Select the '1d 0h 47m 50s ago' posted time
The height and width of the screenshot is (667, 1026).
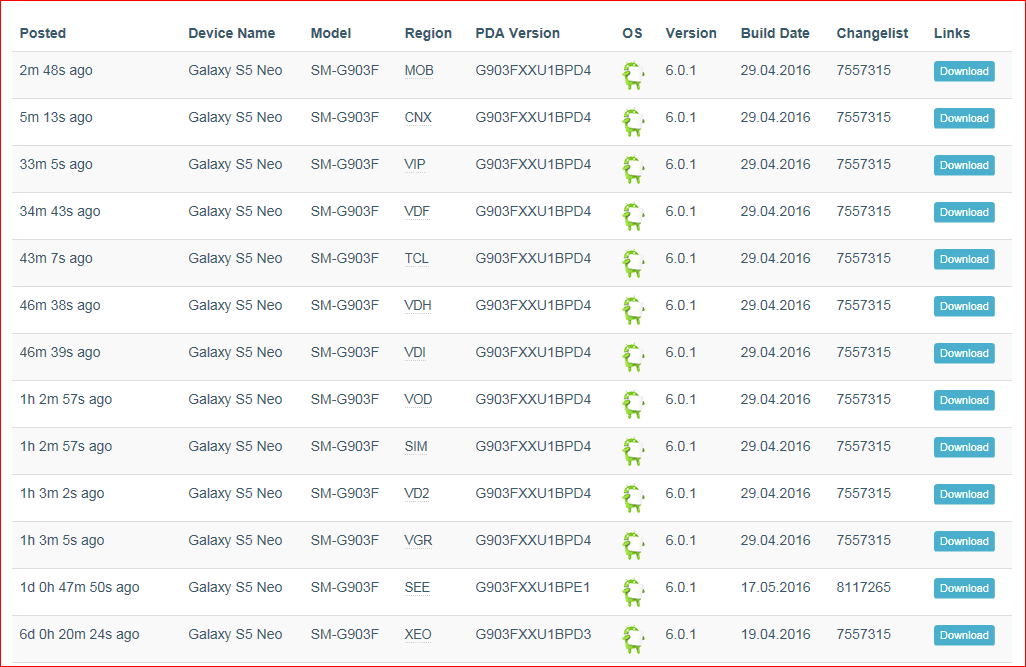click(79, 588)
